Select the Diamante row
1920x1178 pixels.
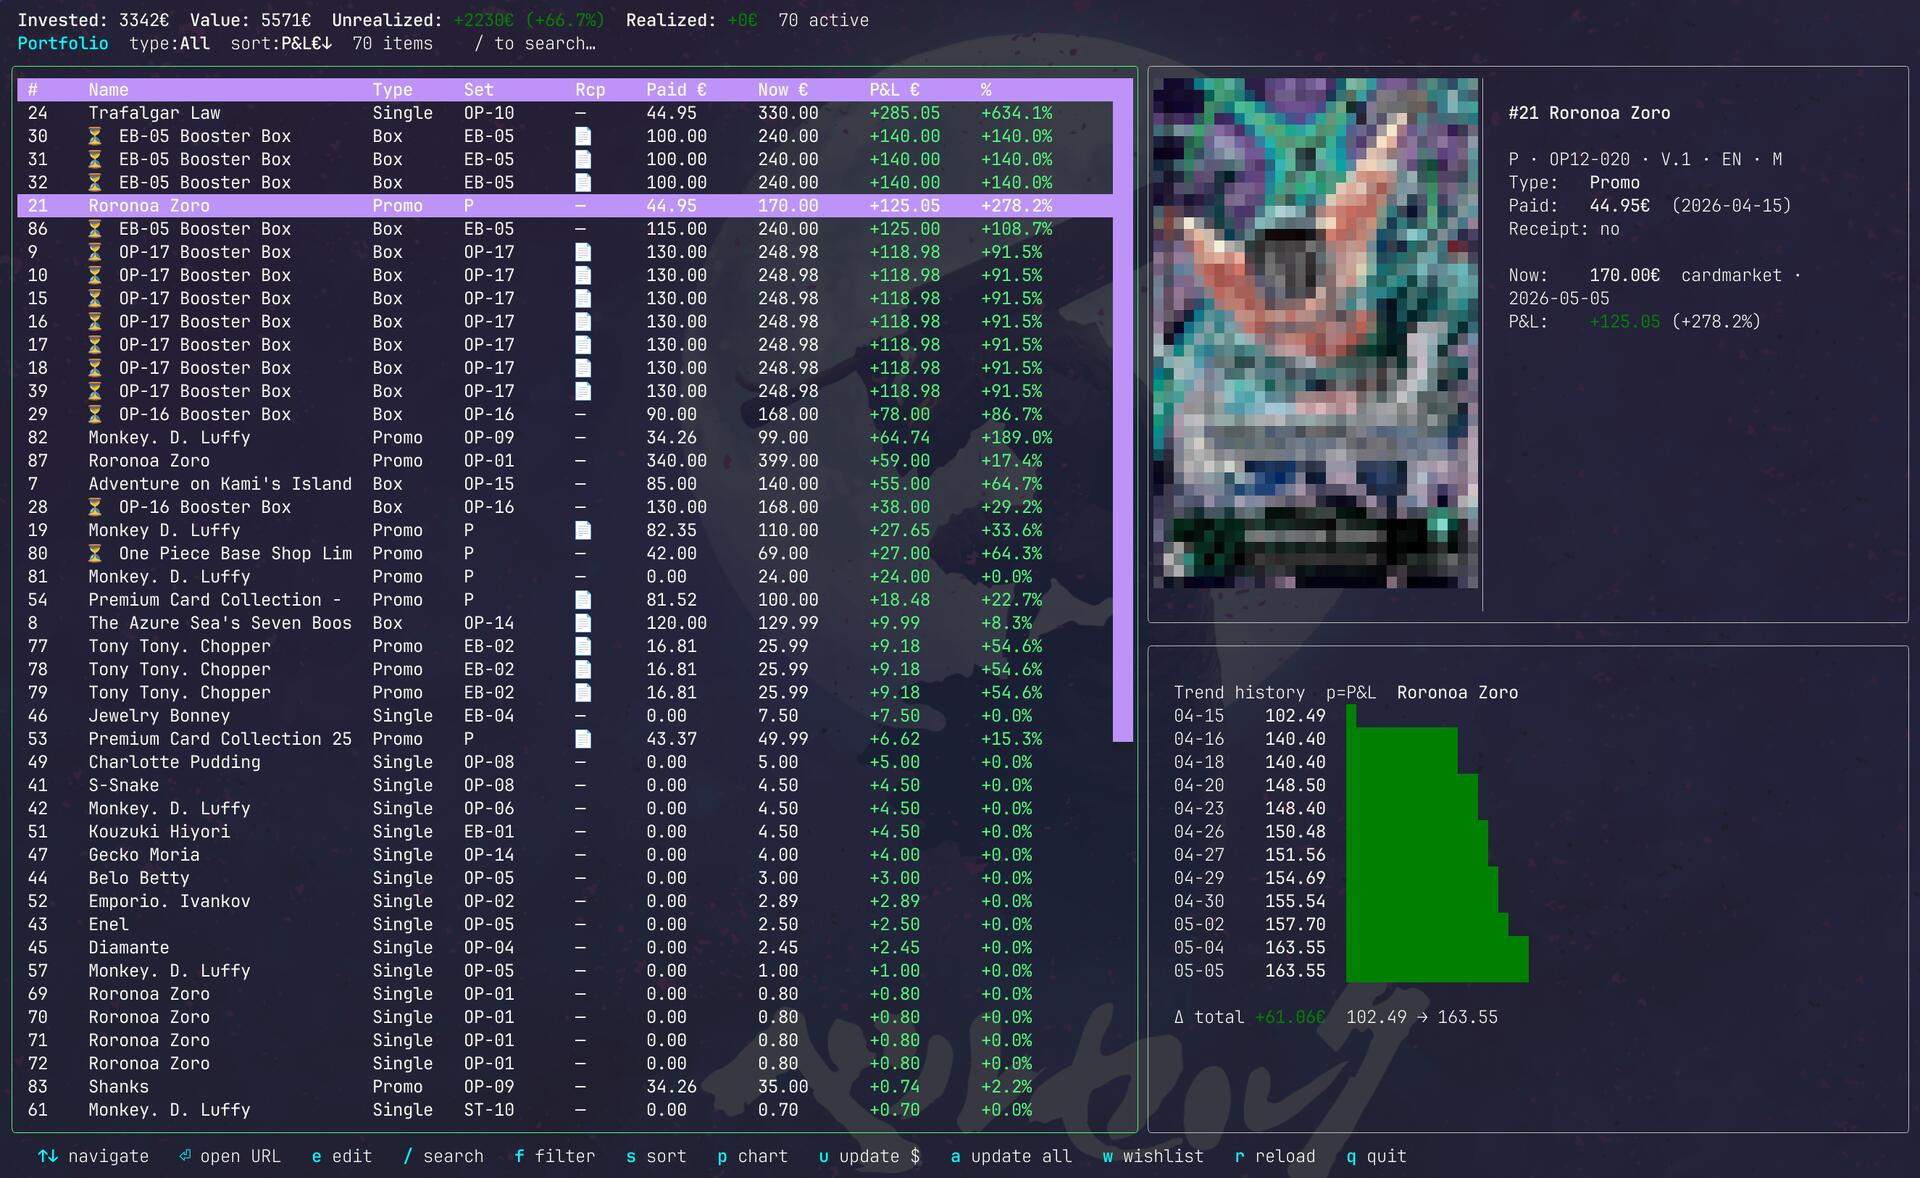565,947
